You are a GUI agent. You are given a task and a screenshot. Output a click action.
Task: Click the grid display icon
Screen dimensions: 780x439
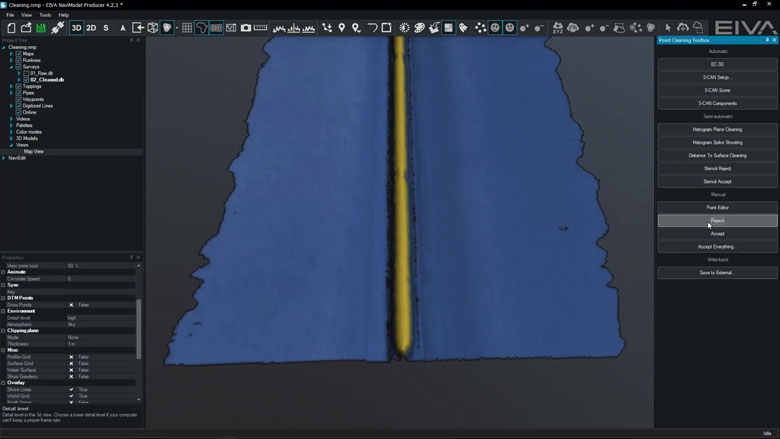click(x=186, y=28)
